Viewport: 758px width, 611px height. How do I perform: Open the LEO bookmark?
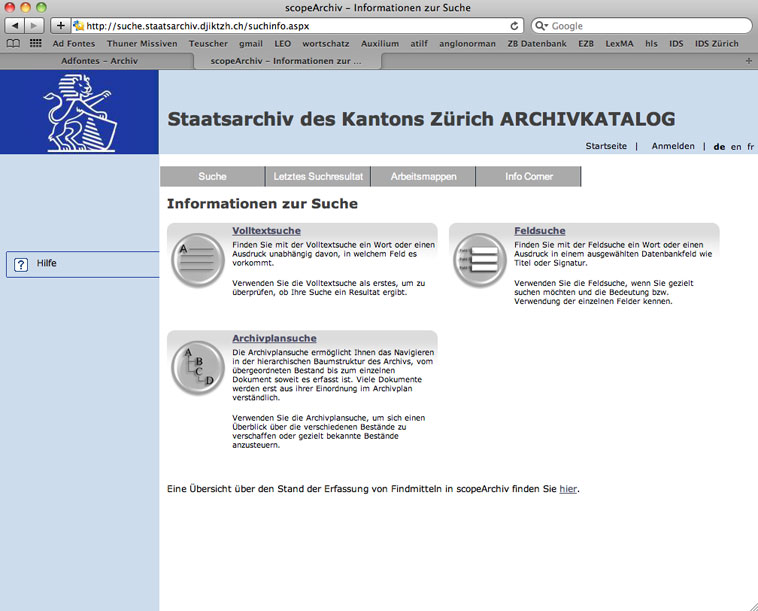(283, 44)
